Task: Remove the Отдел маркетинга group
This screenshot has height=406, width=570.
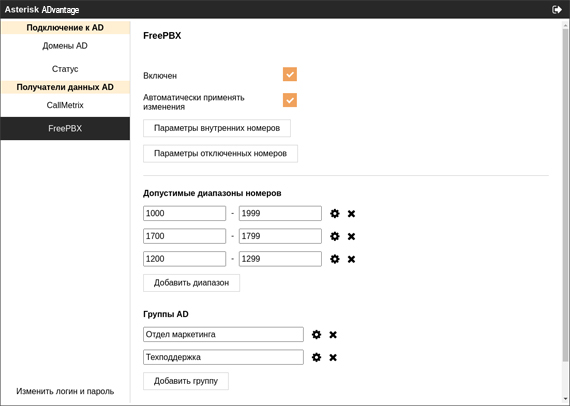Action: pos(333,335)
